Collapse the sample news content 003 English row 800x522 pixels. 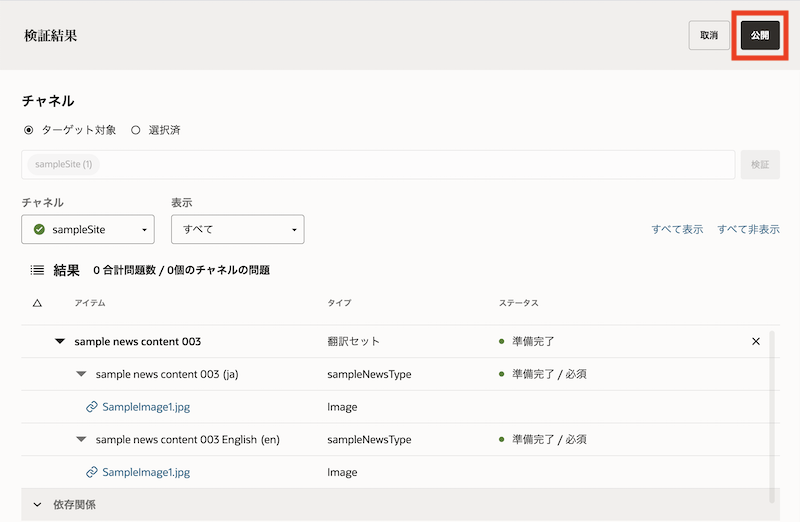point(81,439)
